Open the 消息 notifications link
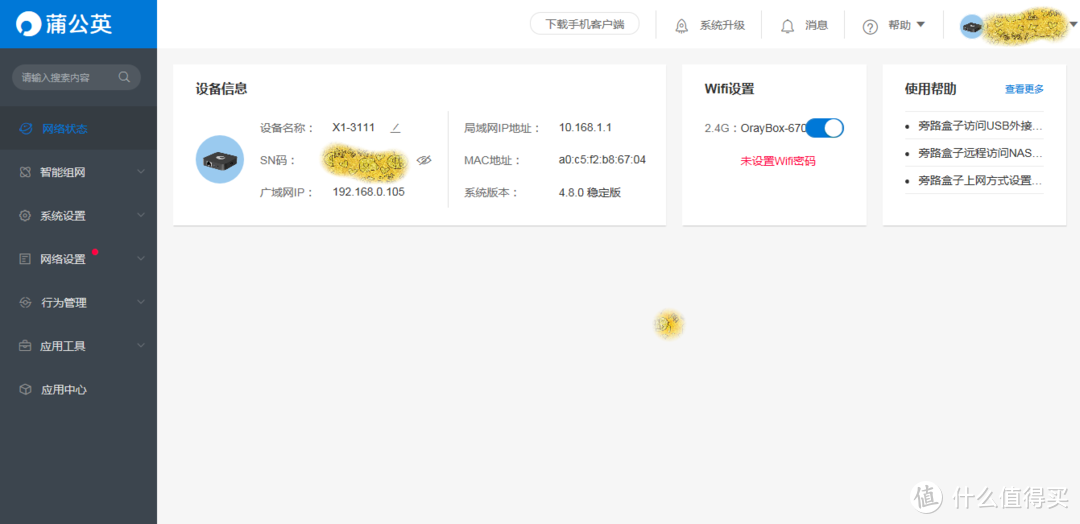 click(816, 25)
